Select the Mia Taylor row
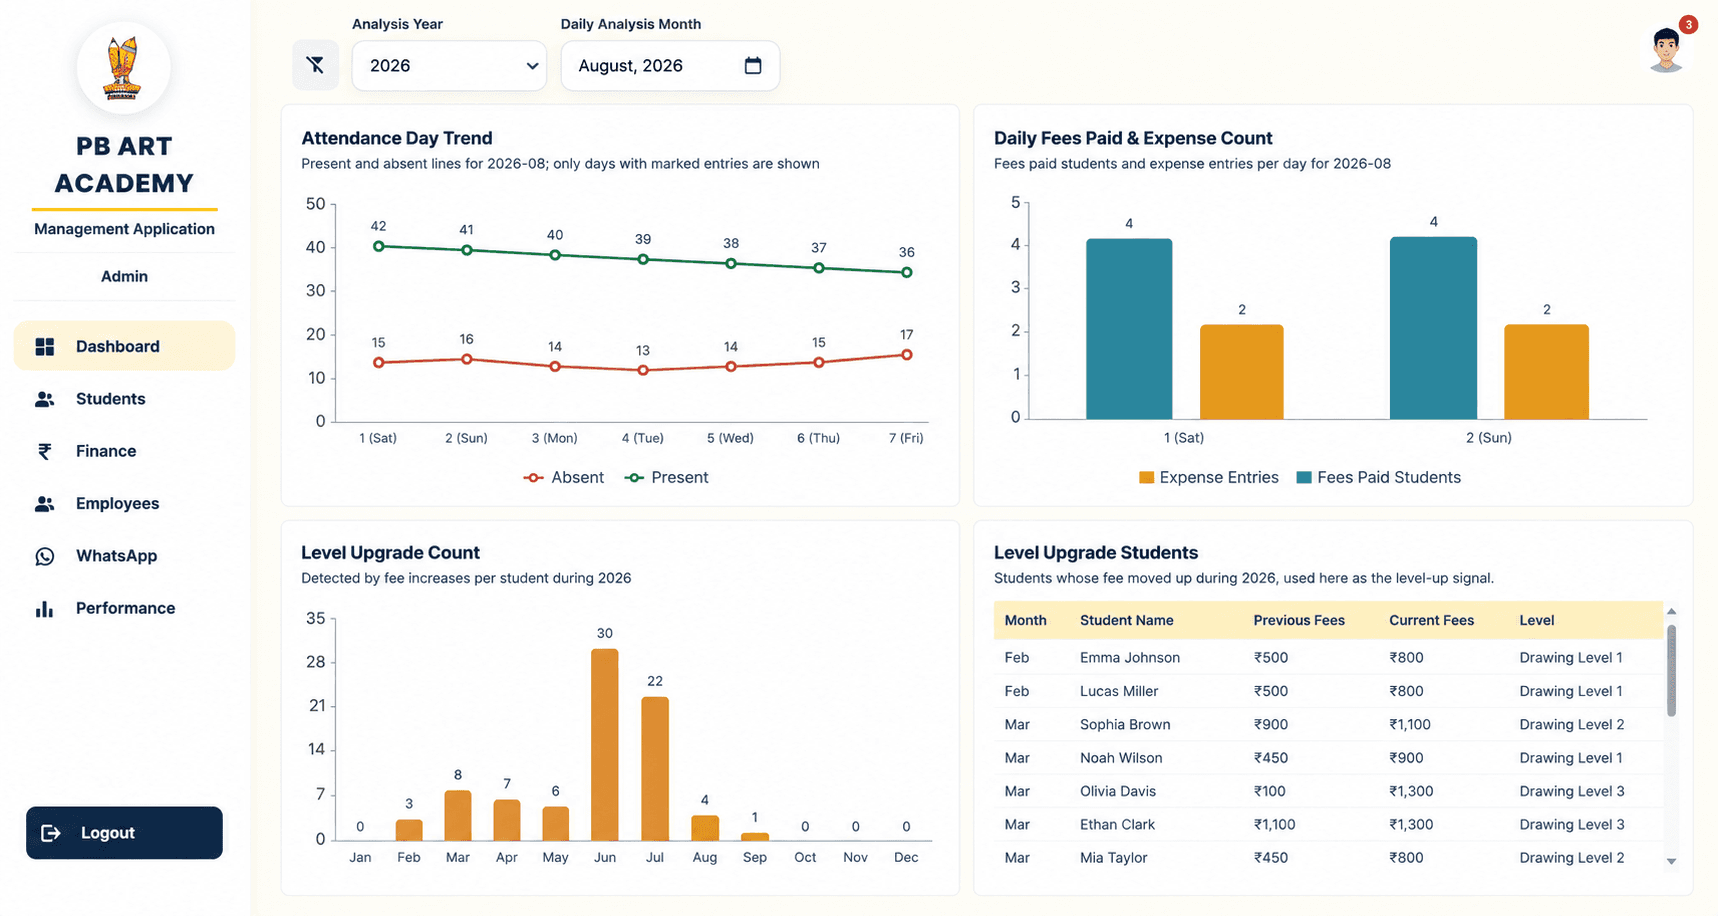Screen dimensions: 1718x916 [1328, 858]
